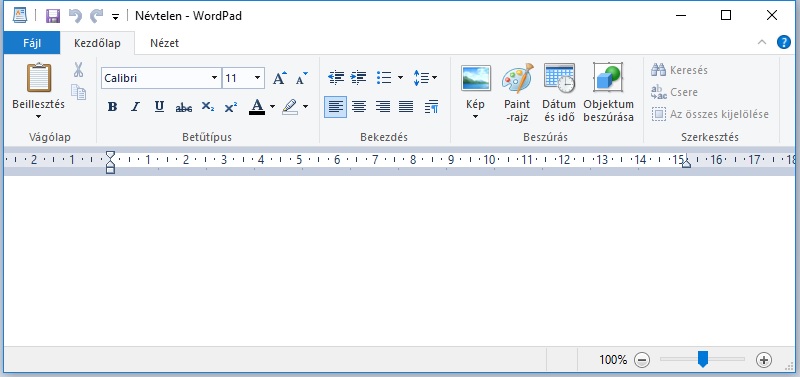This screenshot has height=377, width=800.
Task: Click the Keresés button
Action: (680, 70)
